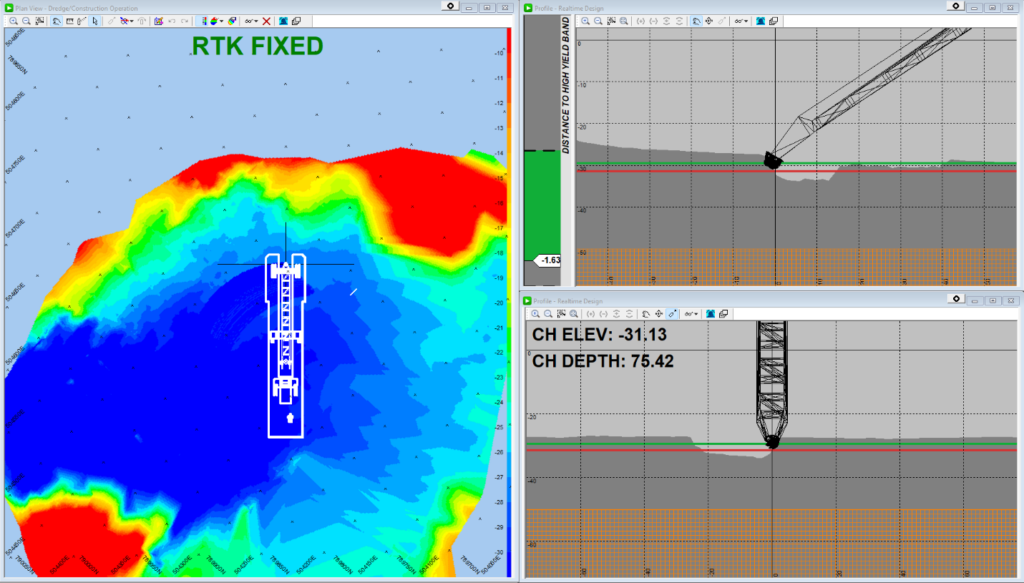1024x583 pixels.
Task: Click horizontal expand (+) in upper Profile toolbar
Action: click(x=641, y=21)
